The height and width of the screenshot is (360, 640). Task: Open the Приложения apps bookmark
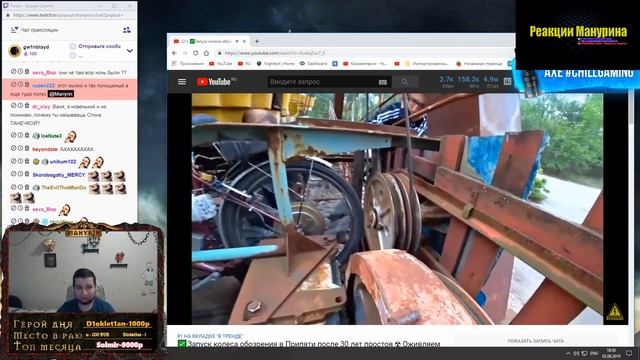click(188, 64)
